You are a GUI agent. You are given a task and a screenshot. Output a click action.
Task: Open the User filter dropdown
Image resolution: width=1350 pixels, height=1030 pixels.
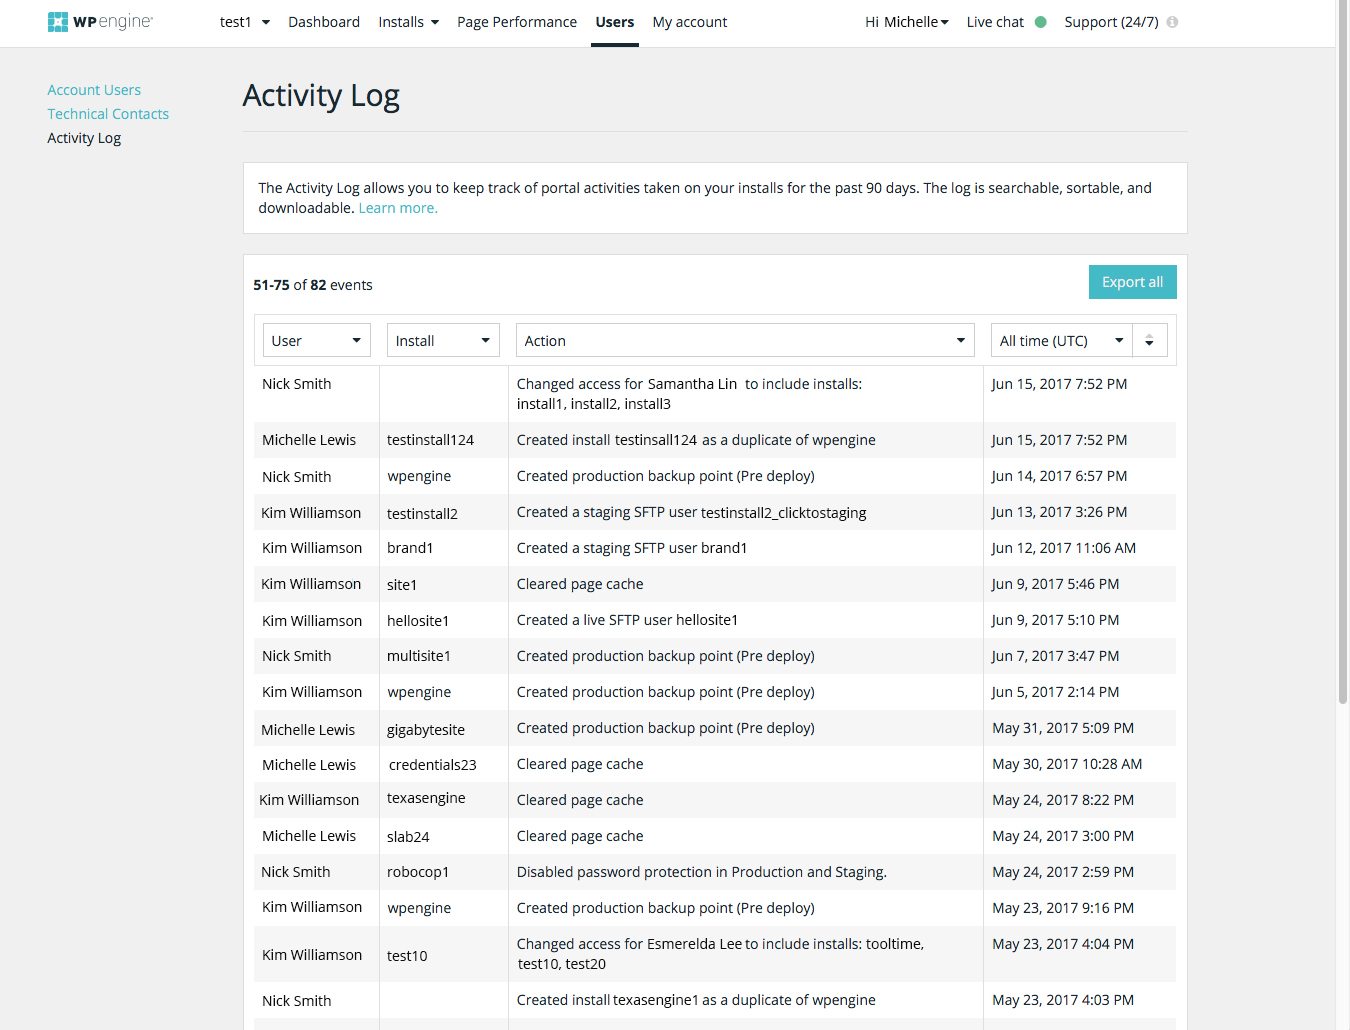click(316, 341)
